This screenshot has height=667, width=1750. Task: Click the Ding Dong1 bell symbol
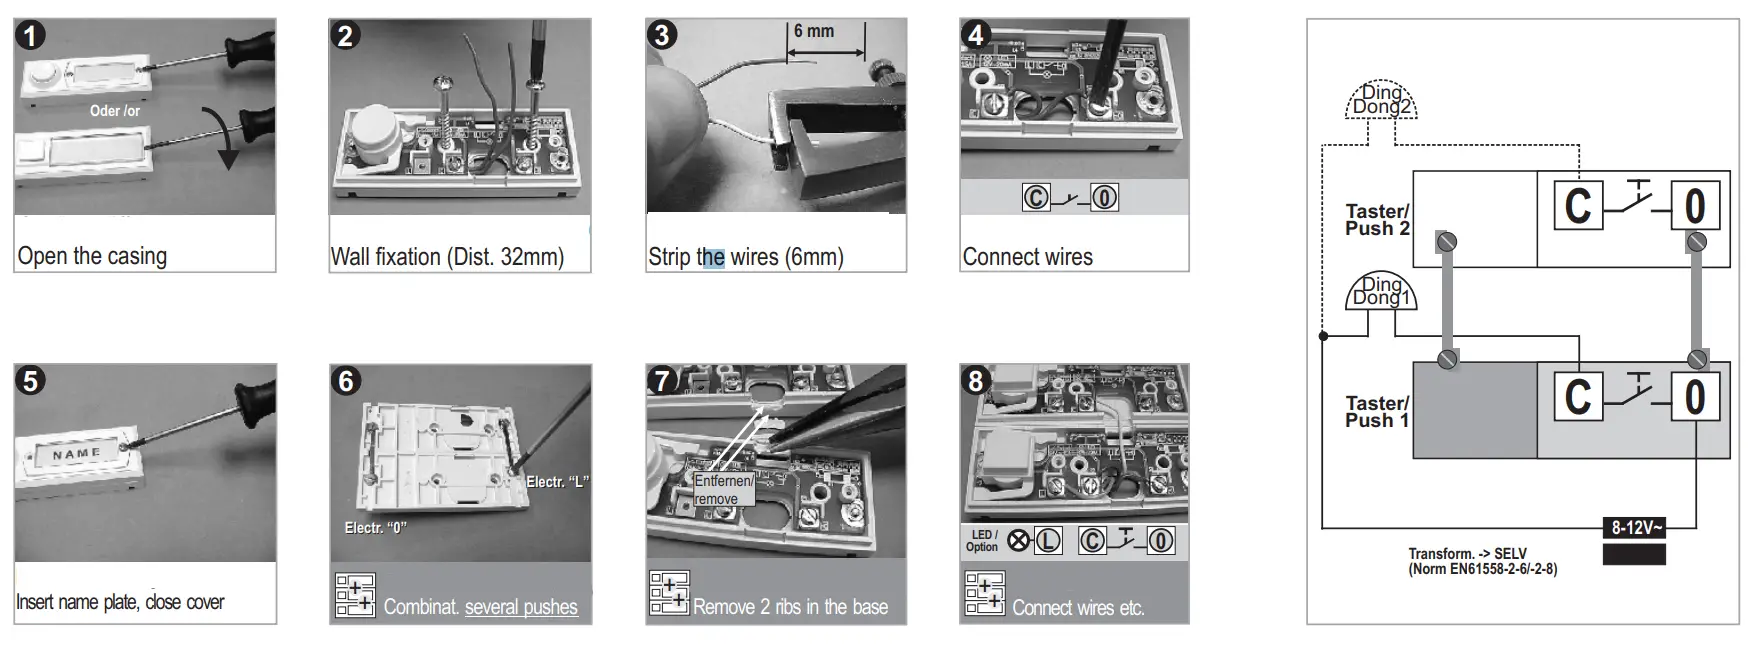(x=1381, y=291)
